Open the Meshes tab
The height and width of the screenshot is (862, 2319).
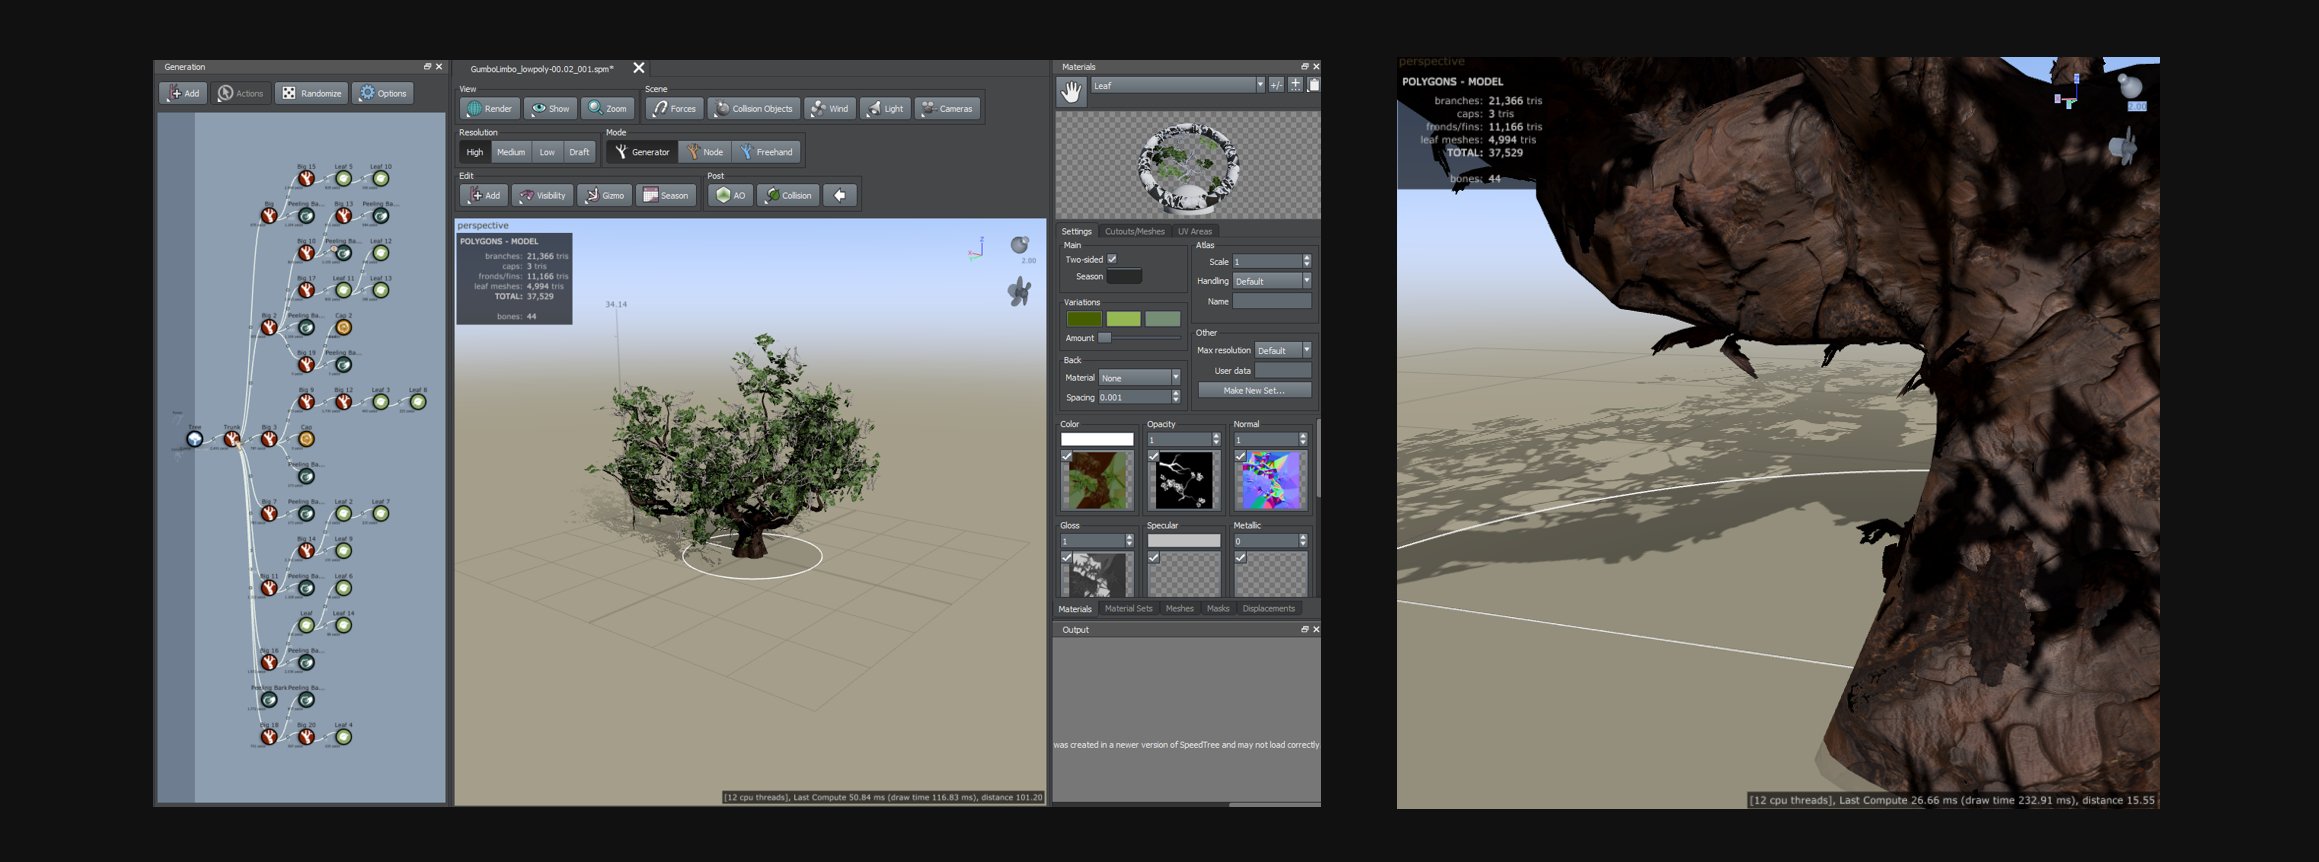1179,608
